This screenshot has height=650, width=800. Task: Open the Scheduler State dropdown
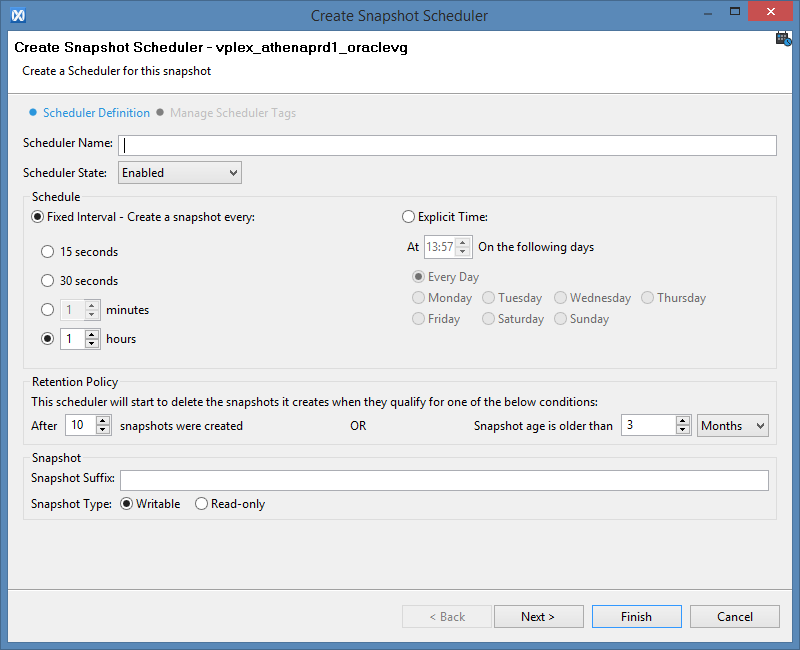(180, 173)
